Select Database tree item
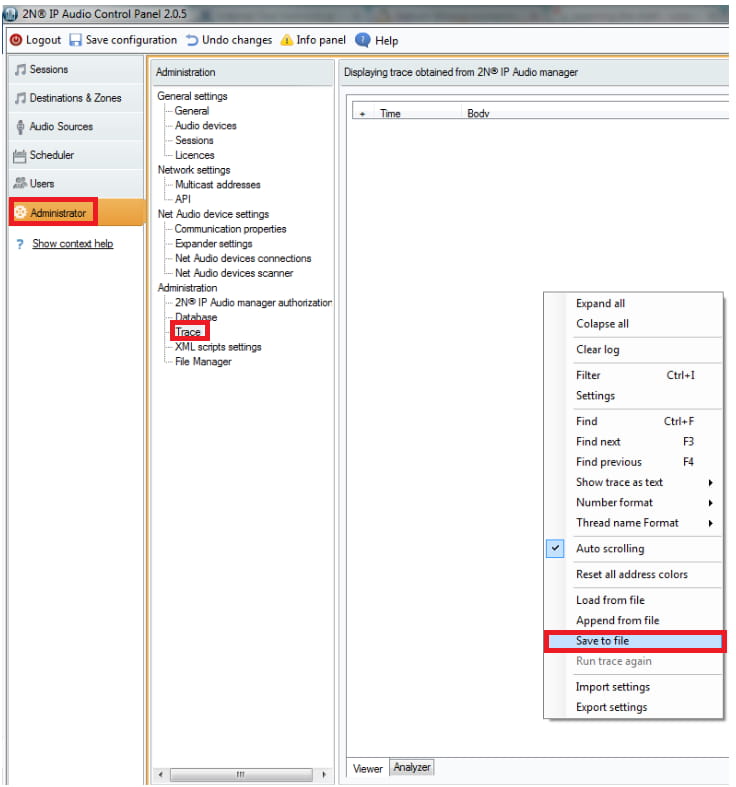This screenshot has width=736, height=787. tap(196, 317)
